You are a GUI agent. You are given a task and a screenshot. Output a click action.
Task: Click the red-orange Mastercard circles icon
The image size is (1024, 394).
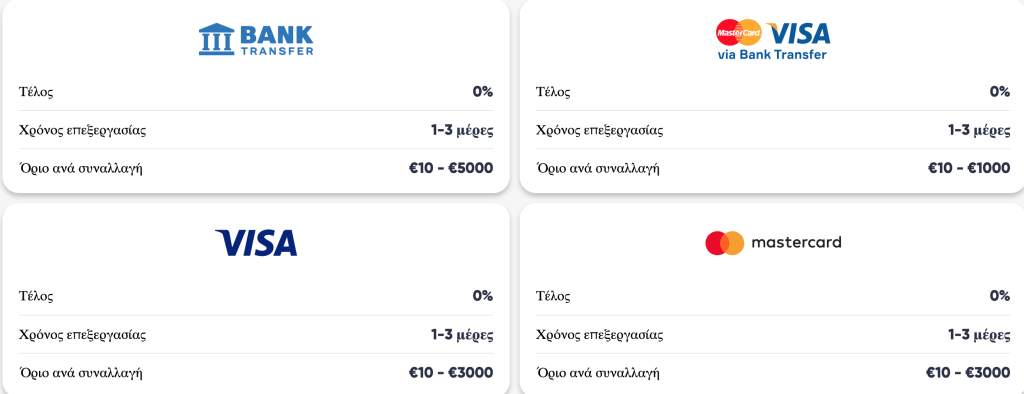pos(725,242)
